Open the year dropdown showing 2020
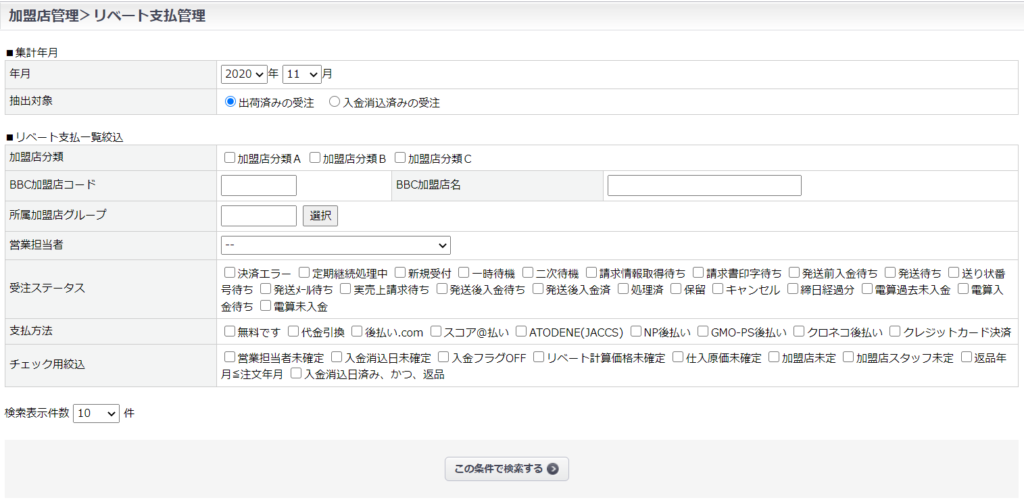 [x=244, y=74]
